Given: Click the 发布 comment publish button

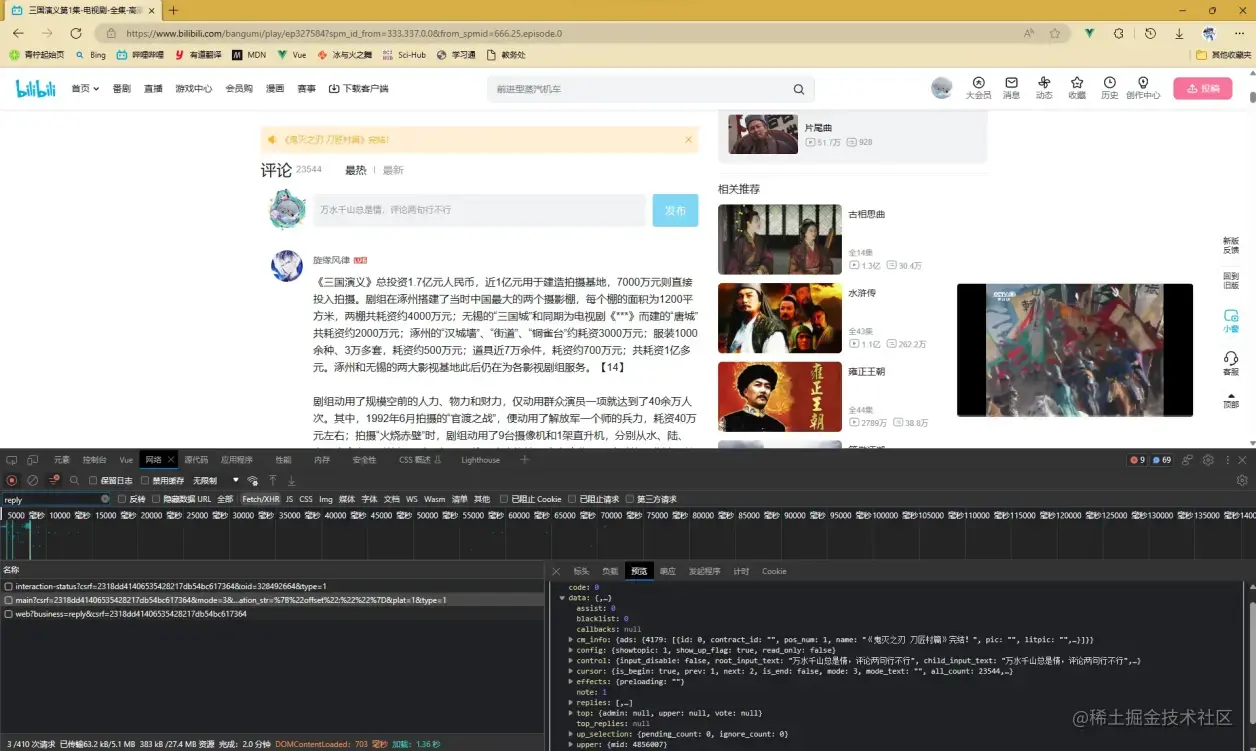Looking at the screenshot, I should [675, 211].
